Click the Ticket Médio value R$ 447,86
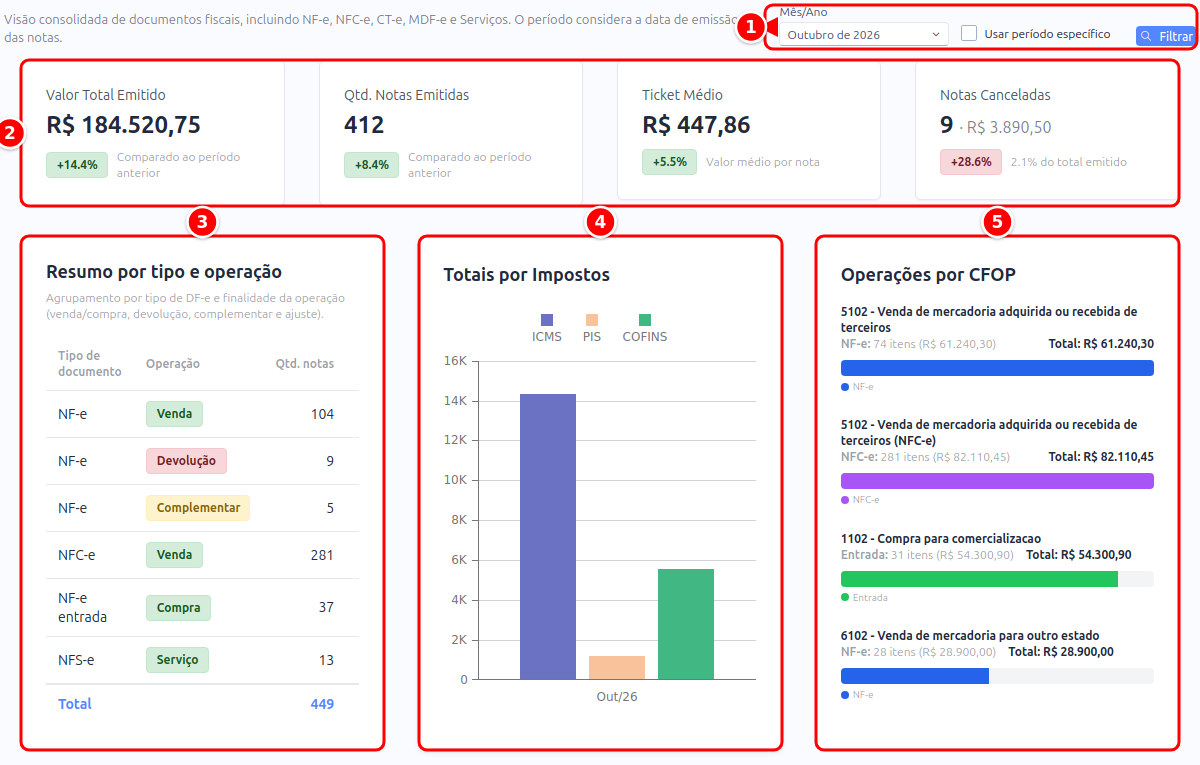 (696, 125)
